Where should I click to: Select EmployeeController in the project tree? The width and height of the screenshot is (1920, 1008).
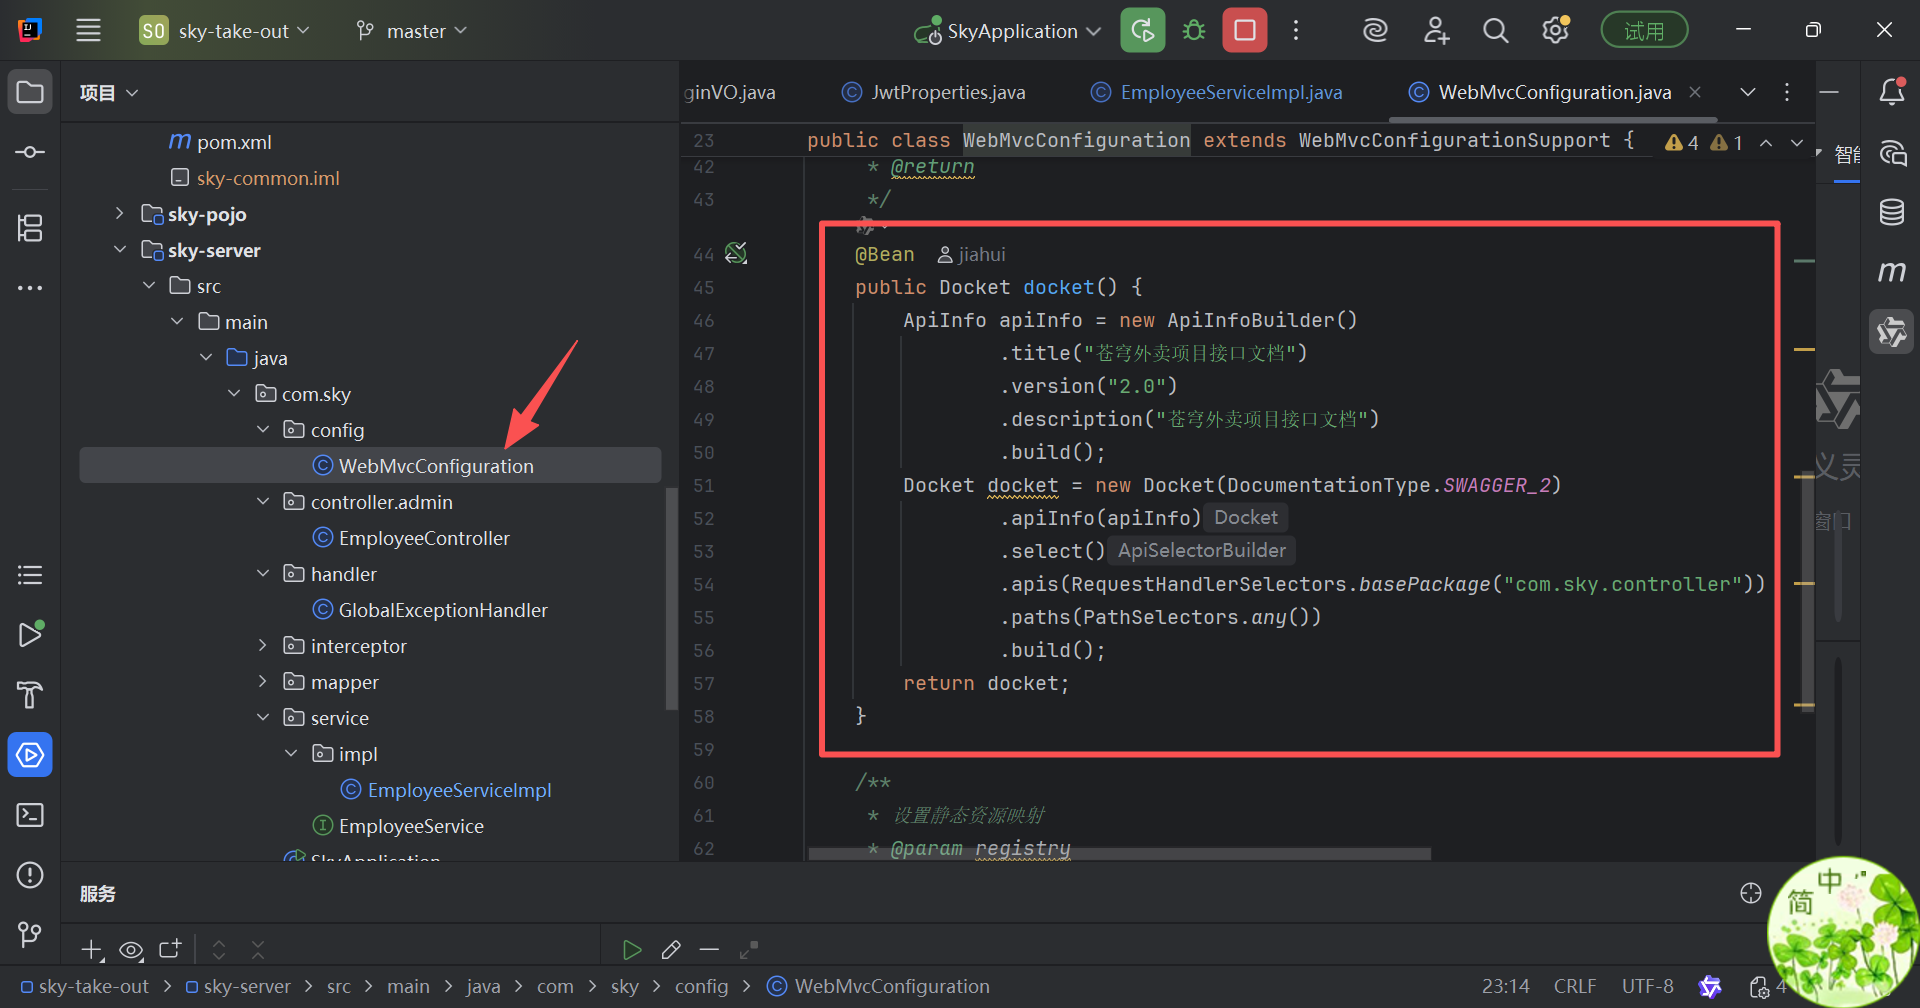(424, 538)
